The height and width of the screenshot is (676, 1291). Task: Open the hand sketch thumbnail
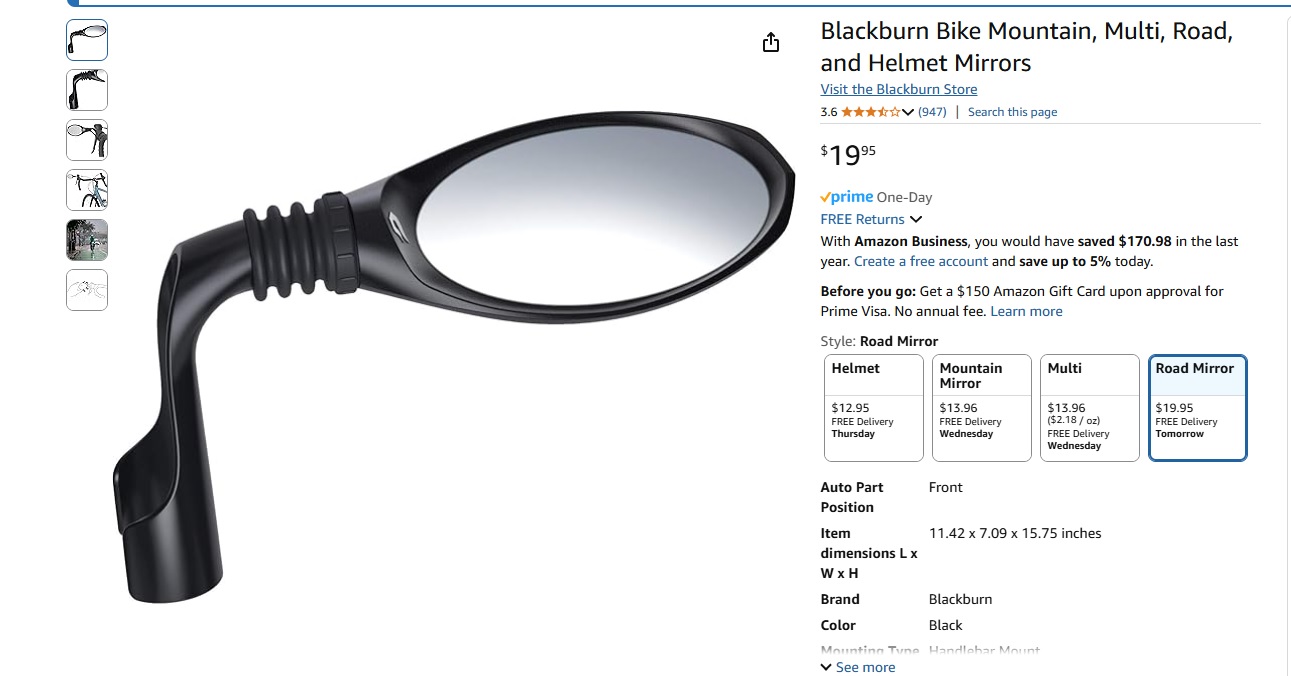87,290
